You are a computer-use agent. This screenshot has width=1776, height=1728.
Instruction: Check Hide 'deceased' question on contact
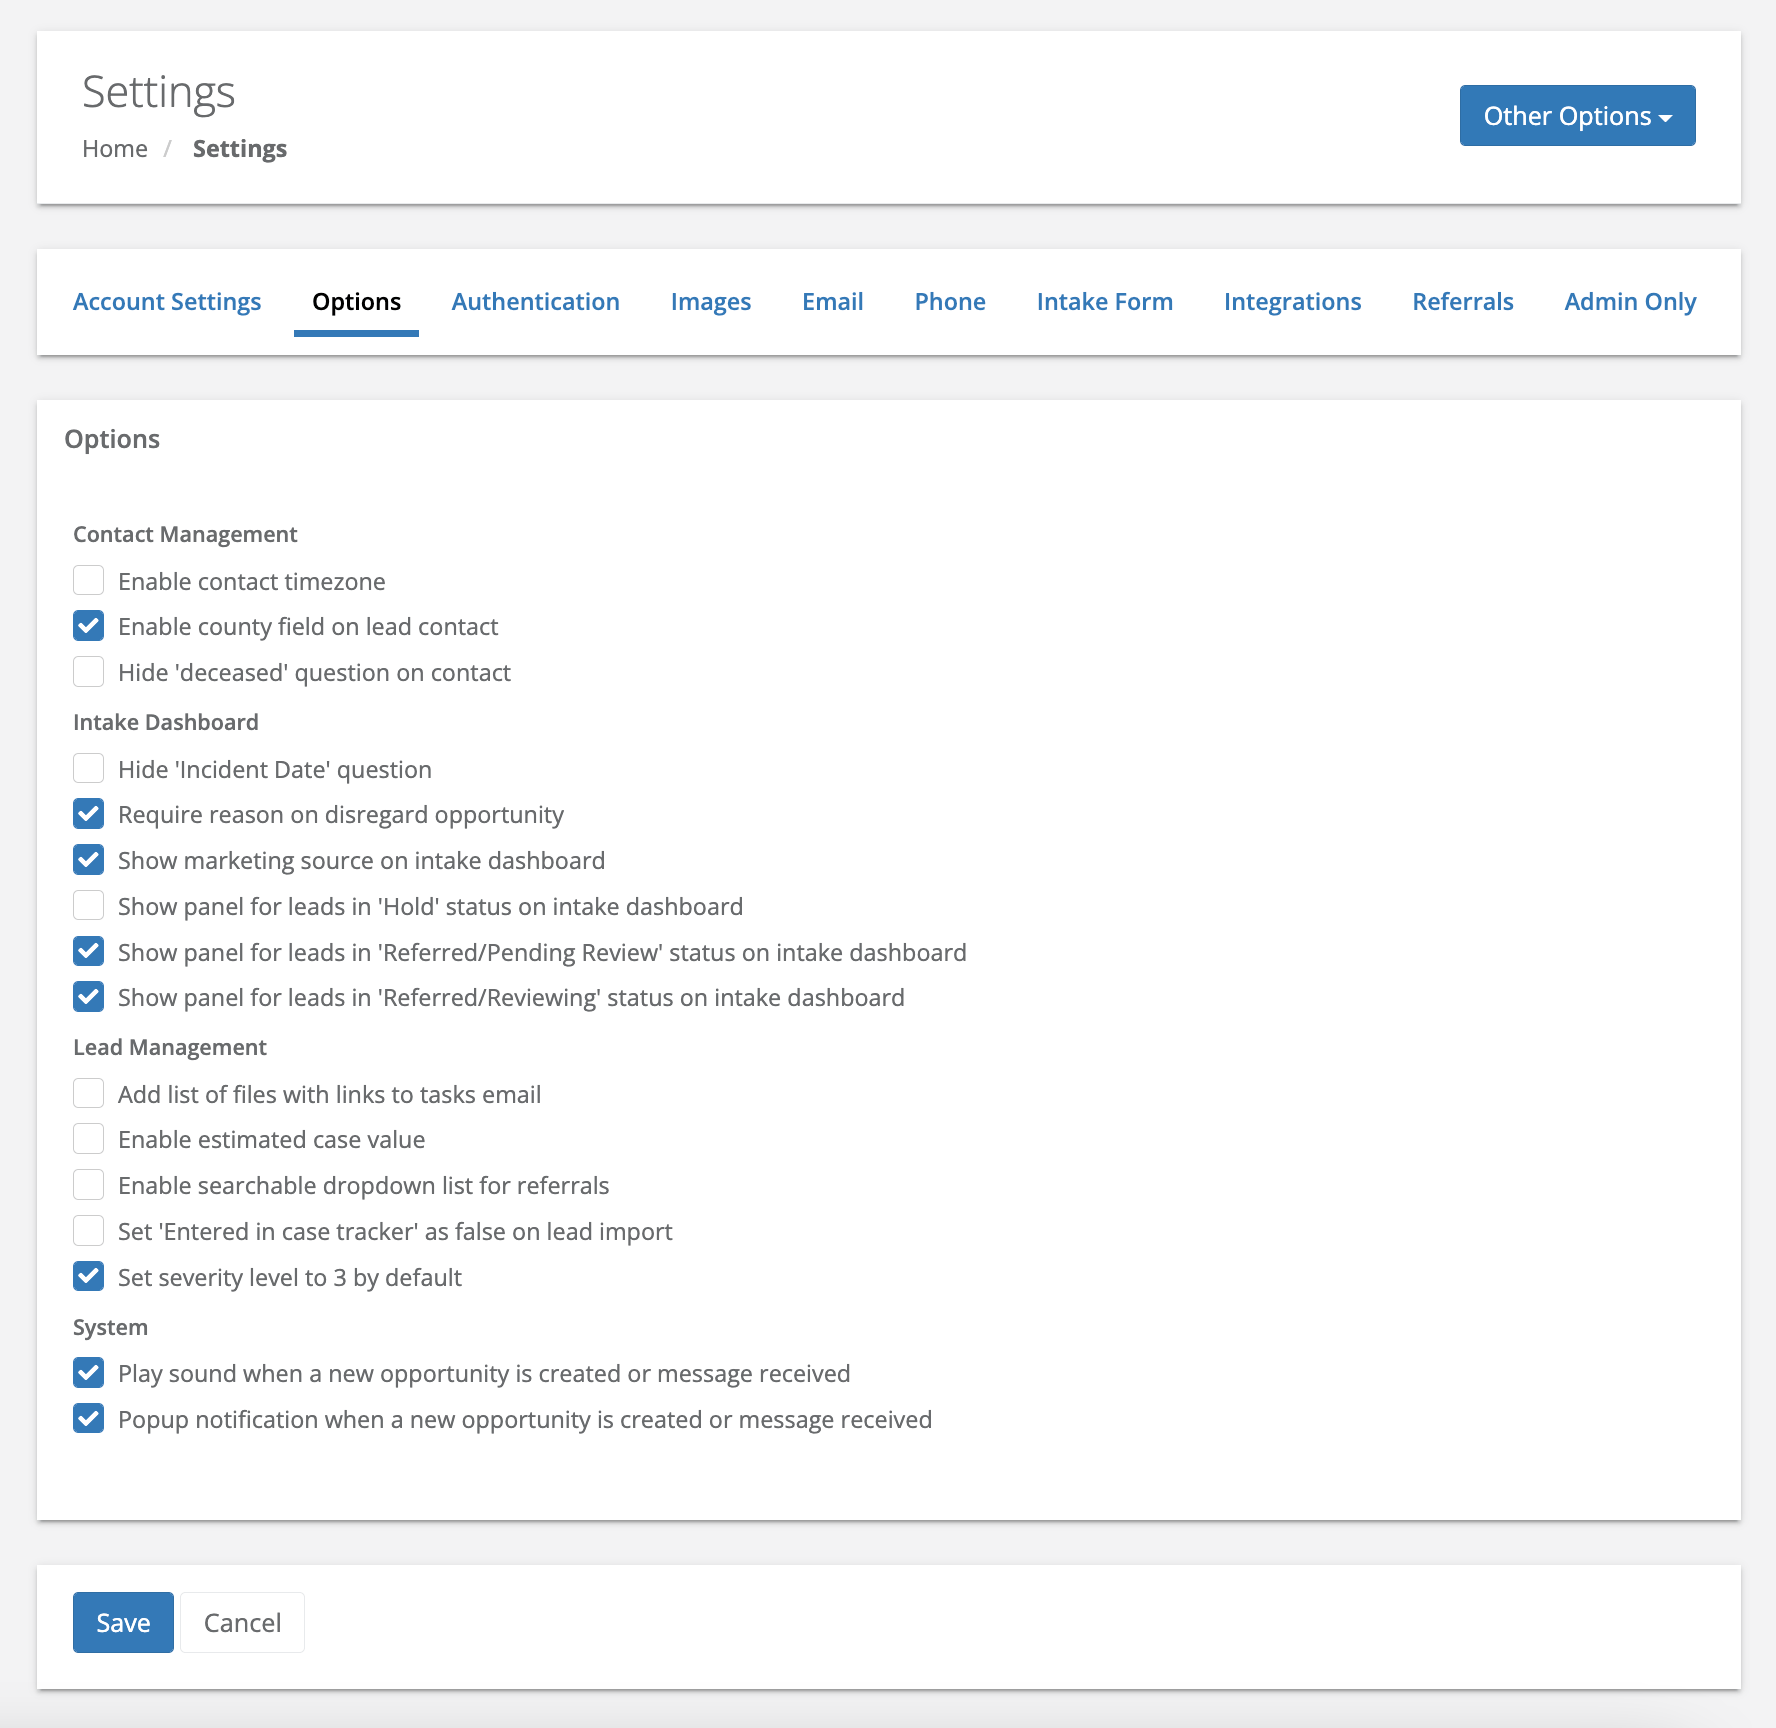coord(89,672)
